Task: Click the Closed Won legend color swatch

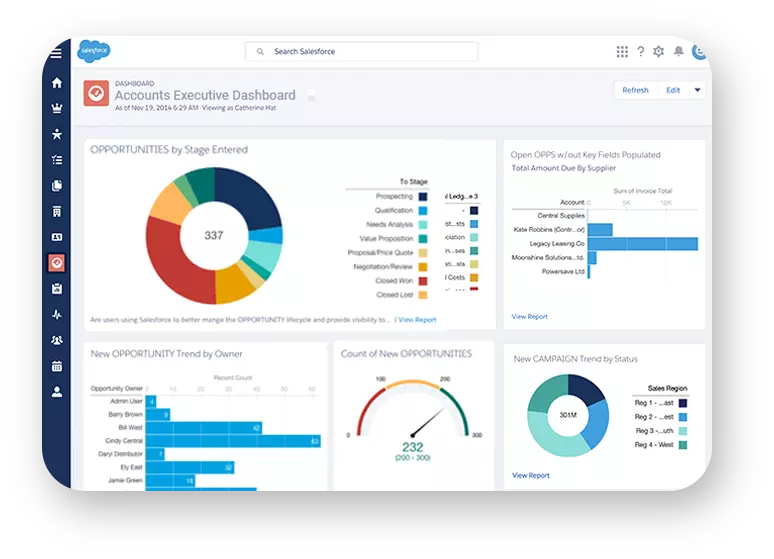Action: click(423, 281)
